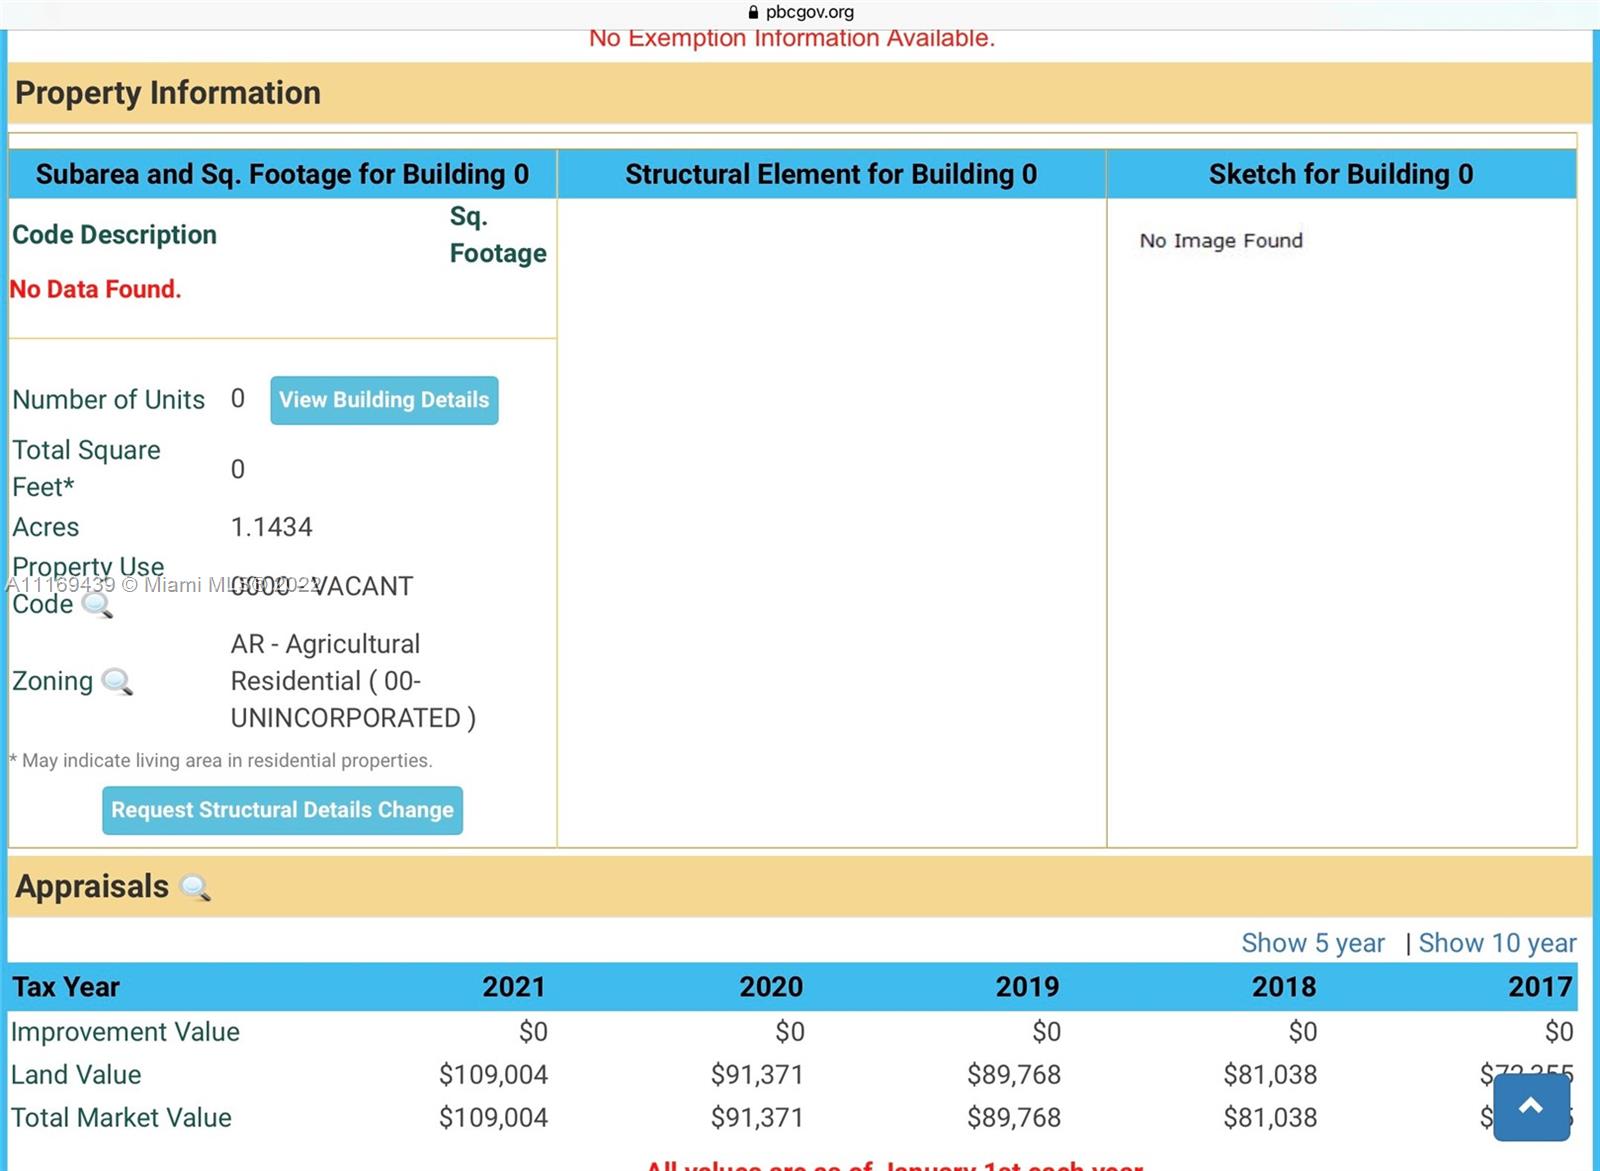Click the padlock icon in the address bar
Image resolution: width=1600 pixels, height=1171 pixels.
click(753, 12)
